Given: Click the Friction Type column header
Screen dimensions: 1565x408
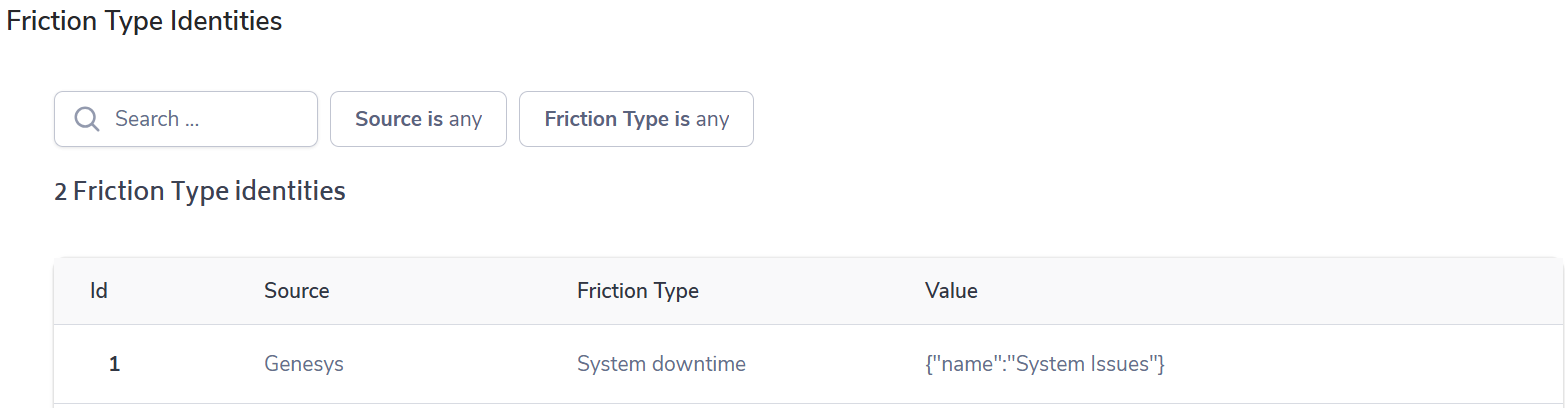Looking at the screenshot, I should click(x=637, y=291).
